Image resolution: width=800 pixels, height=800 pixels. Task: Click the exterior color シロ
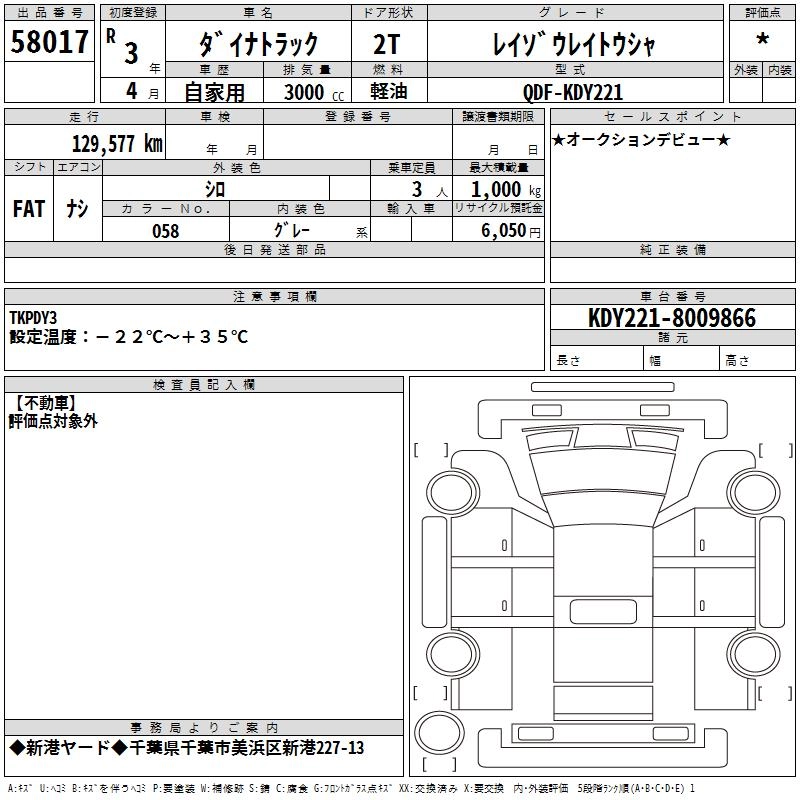(x=215, y=189)
